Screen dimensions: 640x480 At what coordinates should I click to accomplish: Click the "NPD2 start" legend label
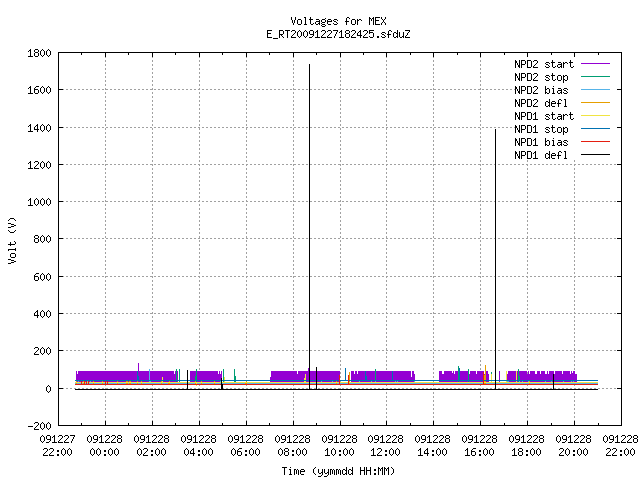(544, 64)
